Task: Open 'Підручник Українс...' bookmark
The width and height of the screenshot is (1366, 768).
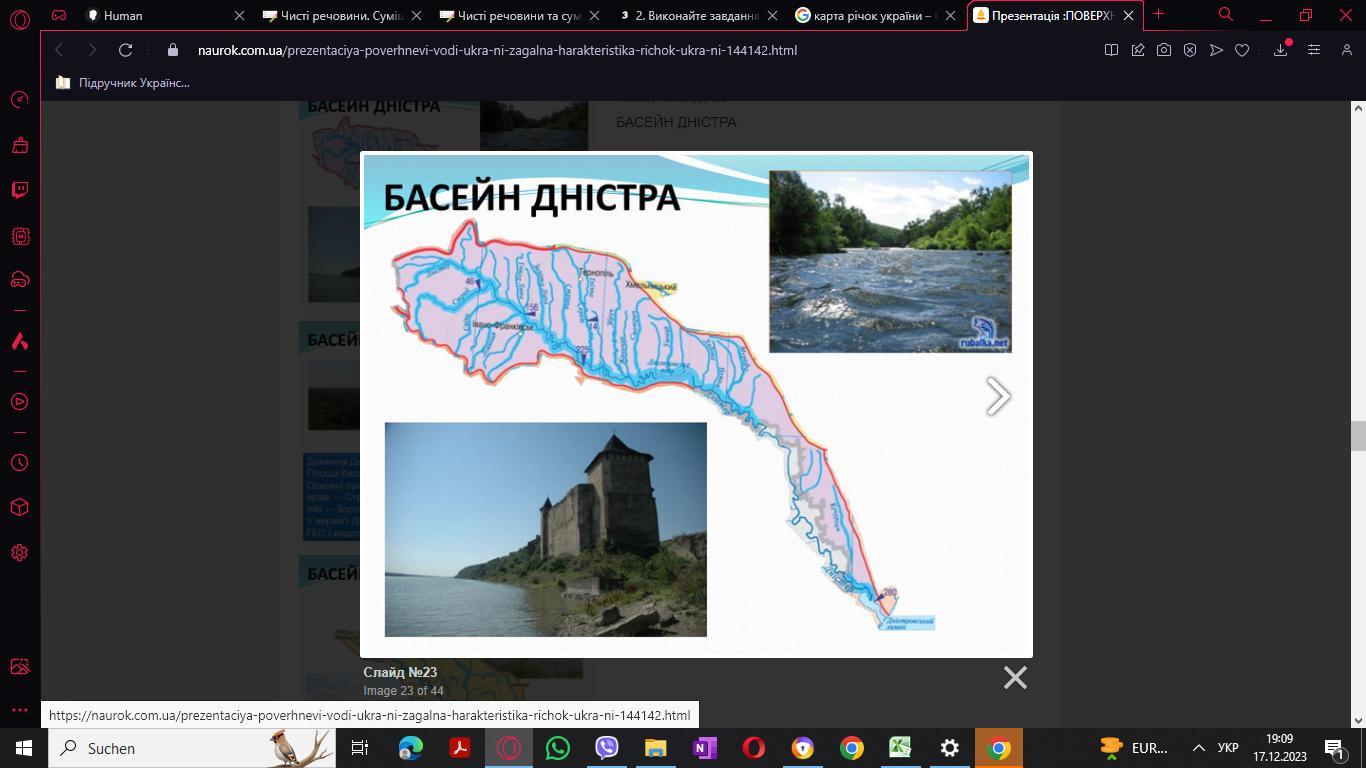Action: (123, 83)
